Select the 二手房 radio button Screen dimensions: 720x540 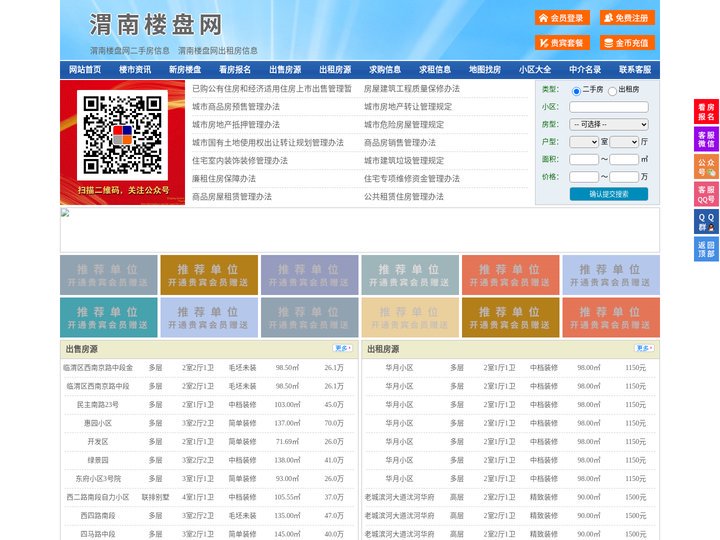point(576,91)
